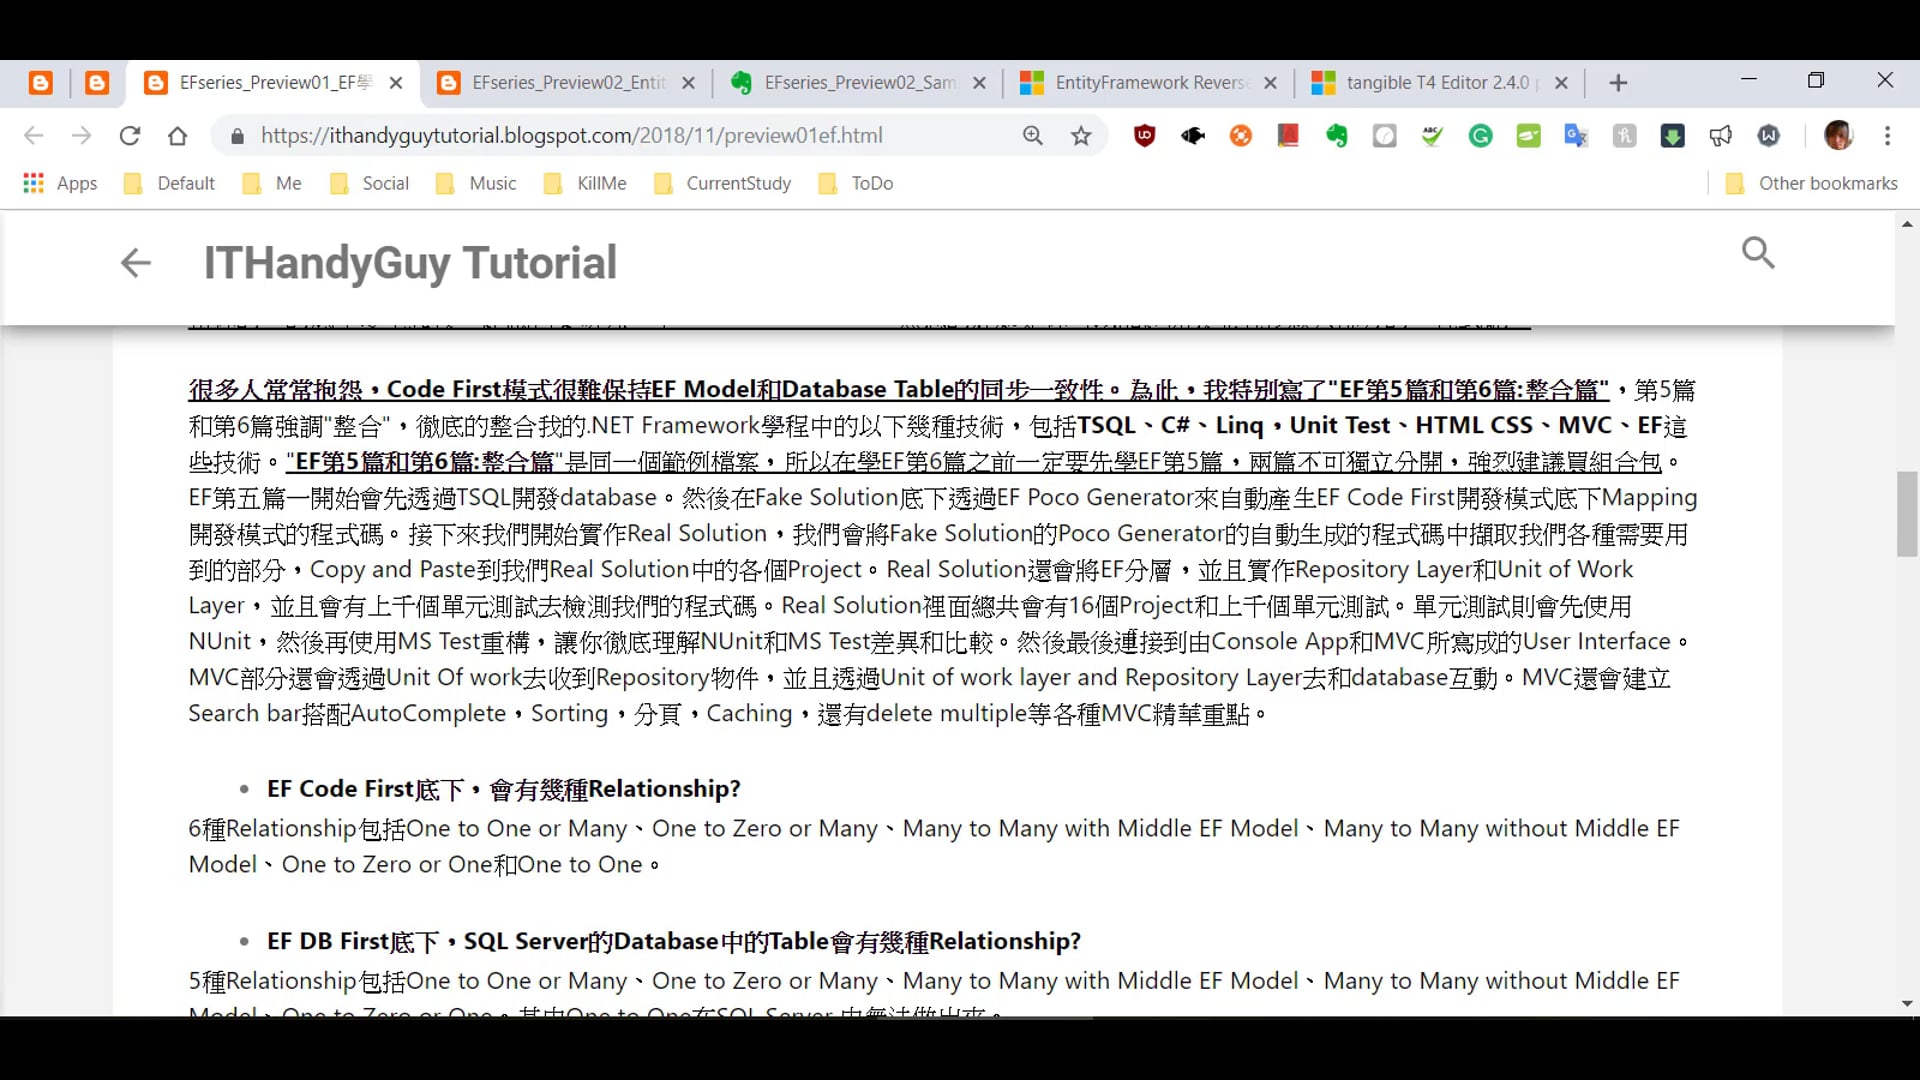Click the page zoom magnifier in address bar

point(1032,136)
